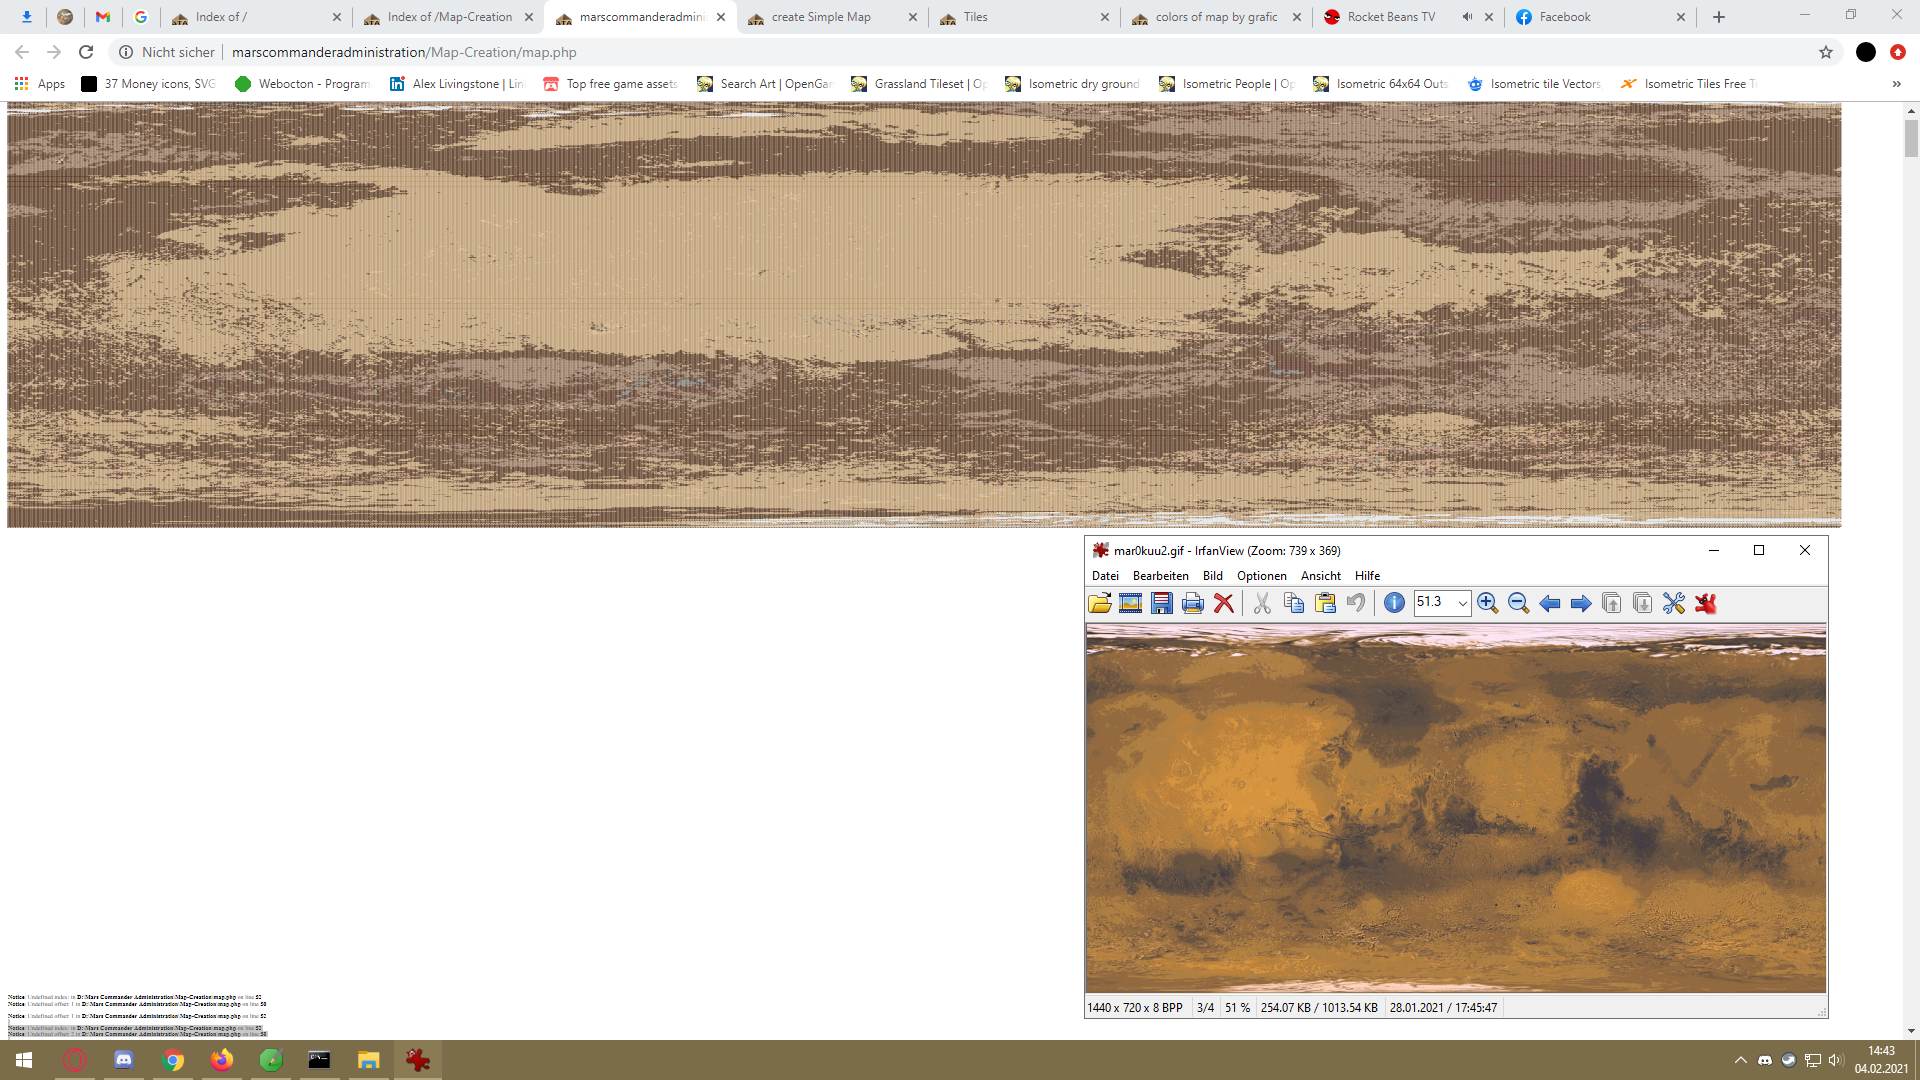
Task: Expand the 51.3 zoom dropdown
Action: tap(1462, 603)
